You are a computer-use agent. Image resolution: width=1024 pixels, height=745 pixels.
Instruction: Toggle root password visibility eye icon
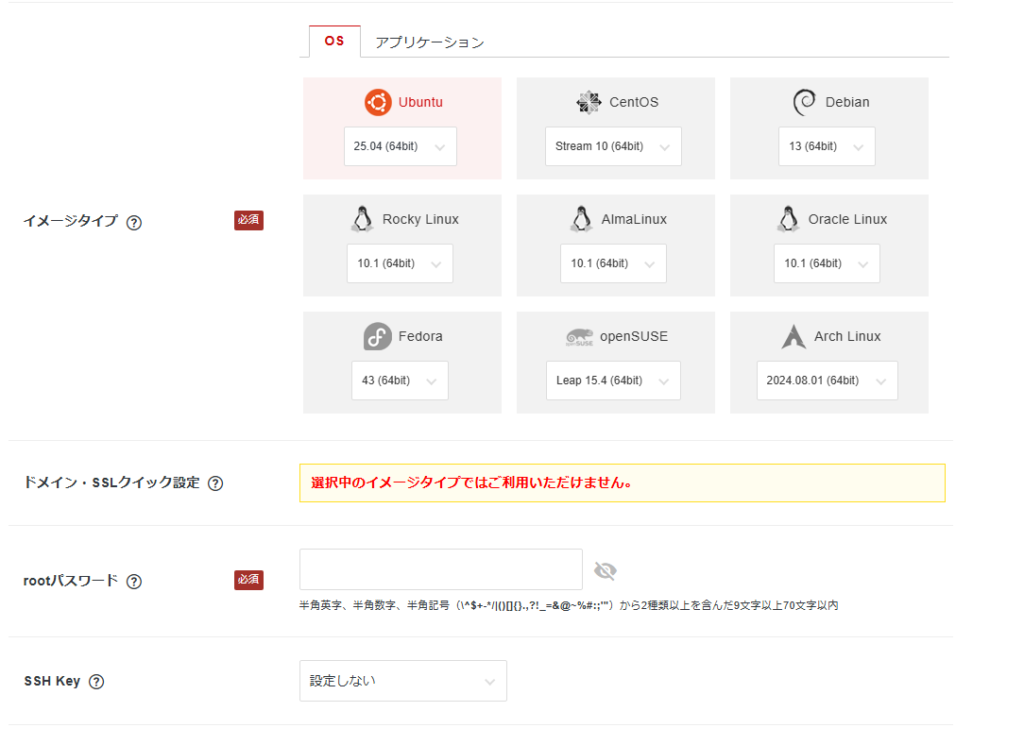(x=605, y=571)
